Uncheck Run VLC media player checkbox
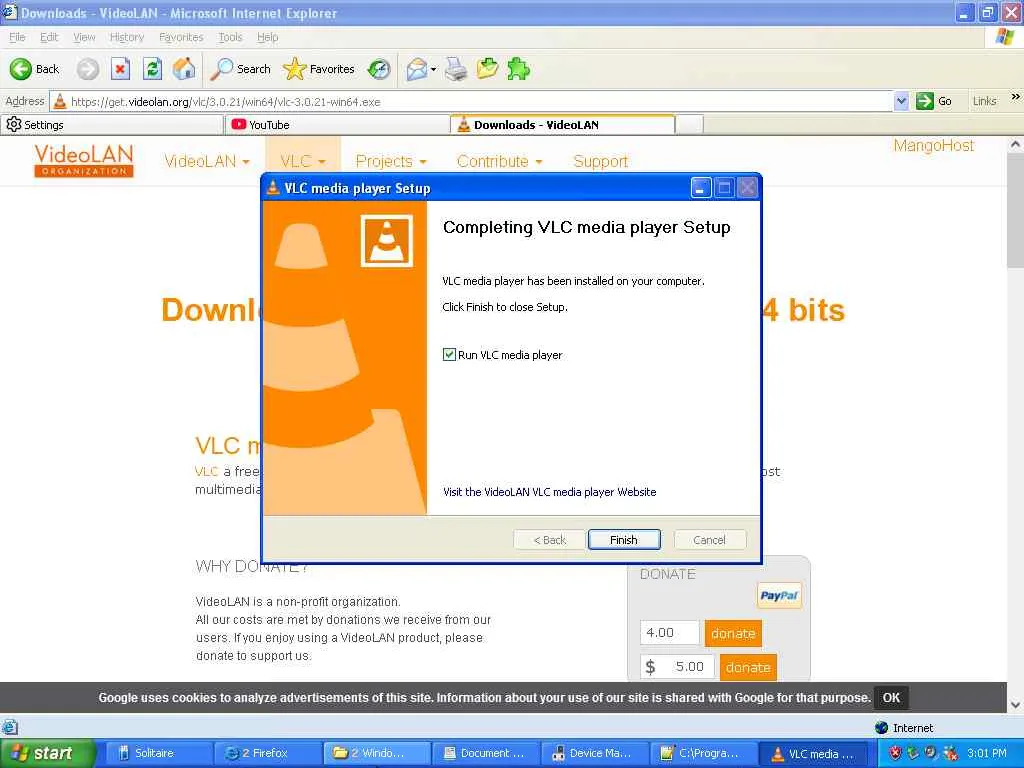 coord(449,355)
